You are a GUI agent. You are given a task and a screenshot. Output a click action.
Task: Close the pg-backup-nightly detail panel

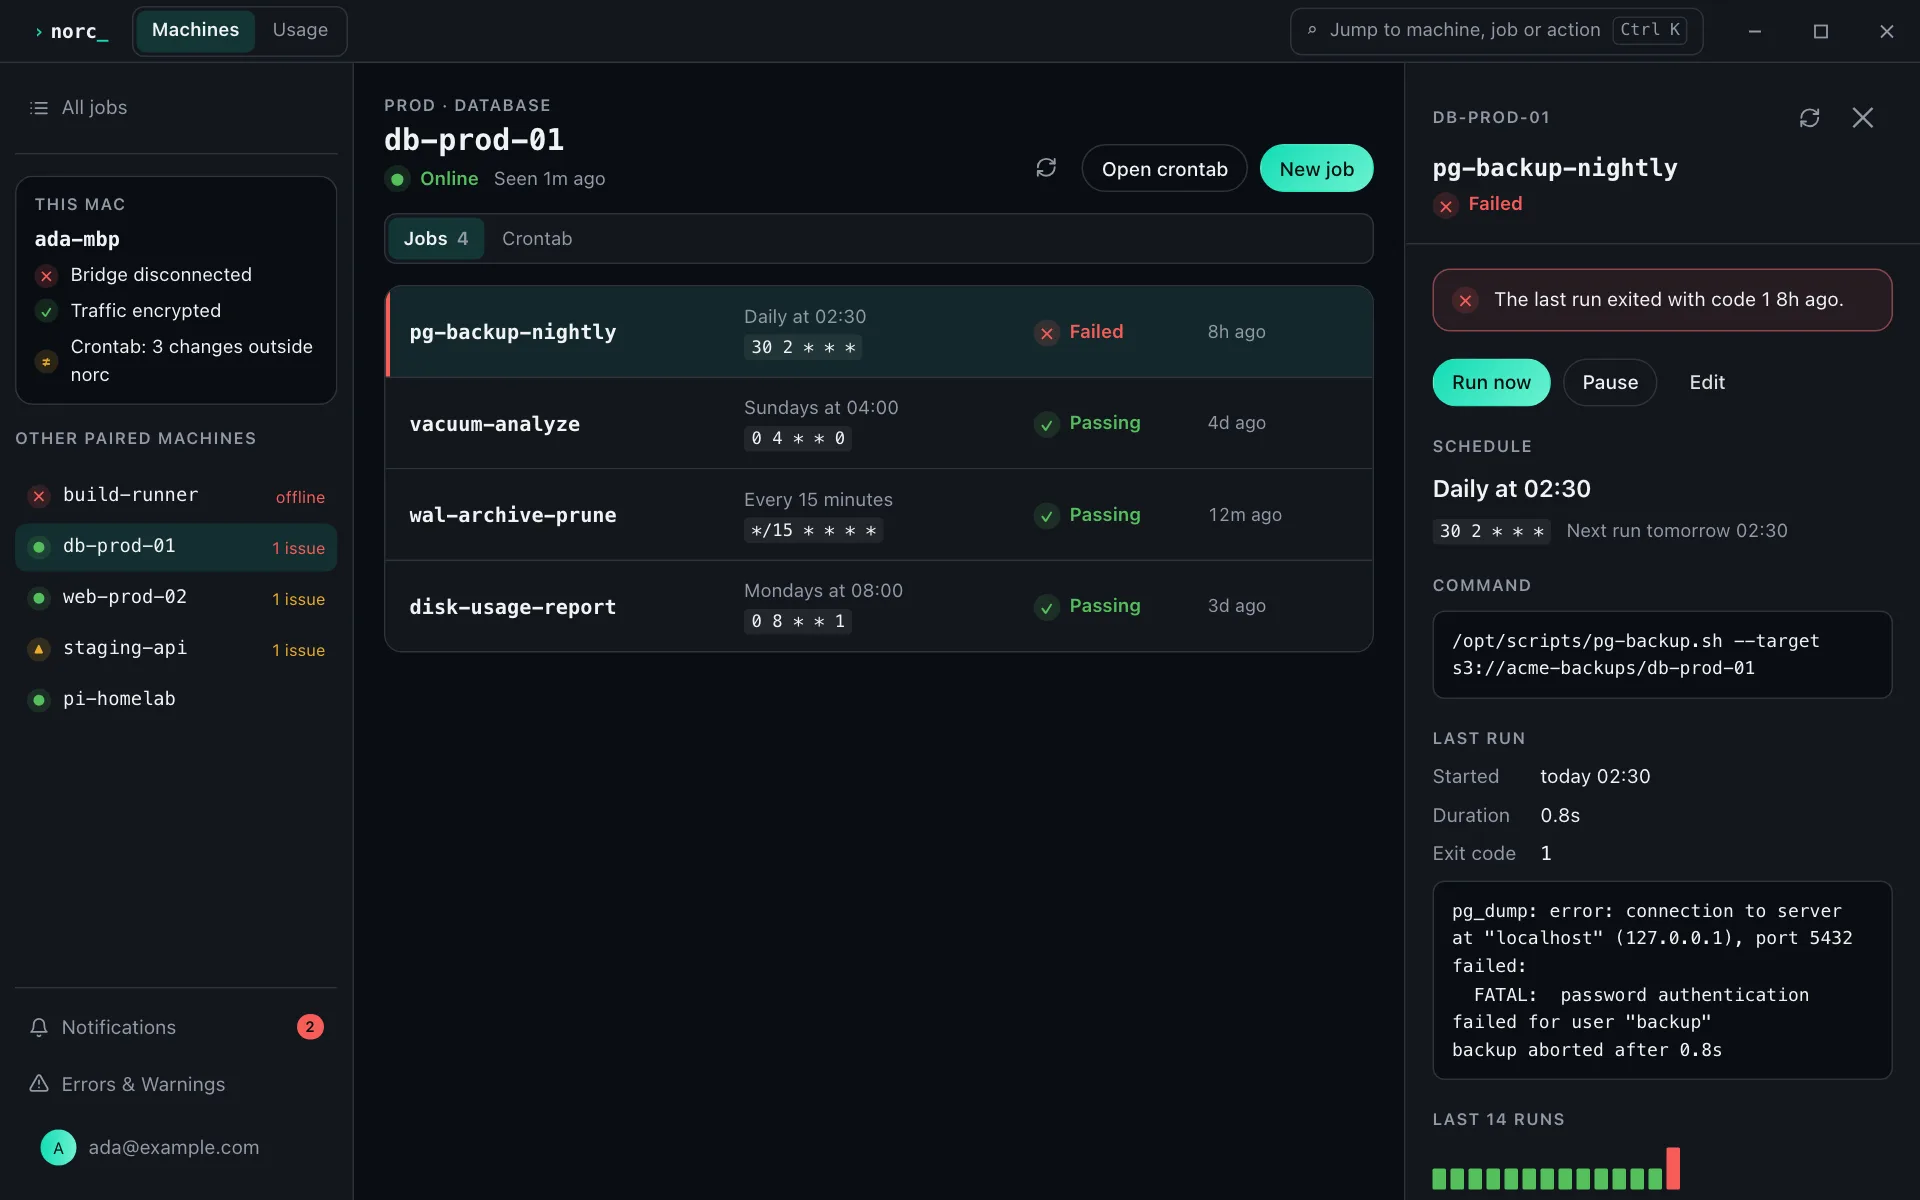pos(1862,118)
